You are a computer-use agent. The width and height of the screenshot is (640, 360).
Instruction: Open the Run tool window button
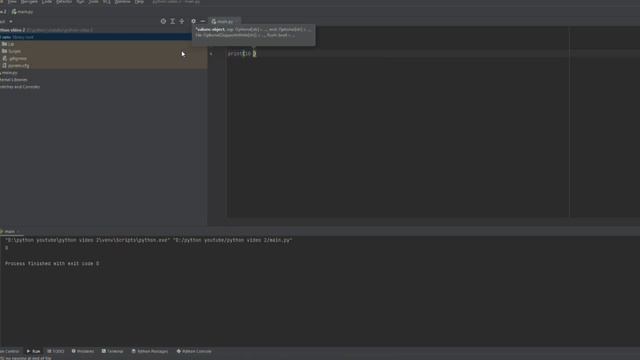[33, 351]
